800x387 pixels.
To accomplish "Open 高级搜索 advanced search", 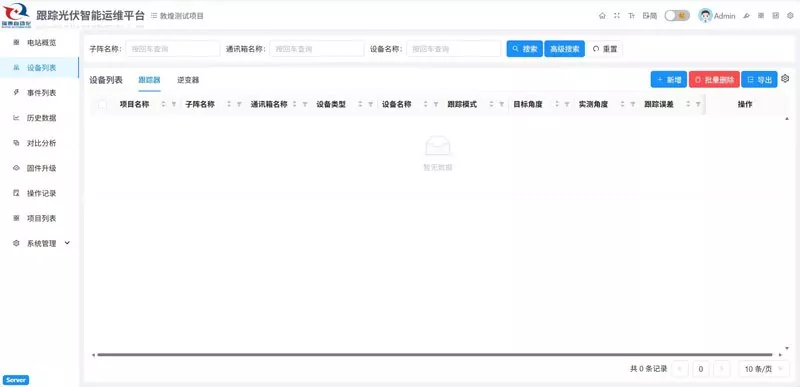I will point(564,49).
